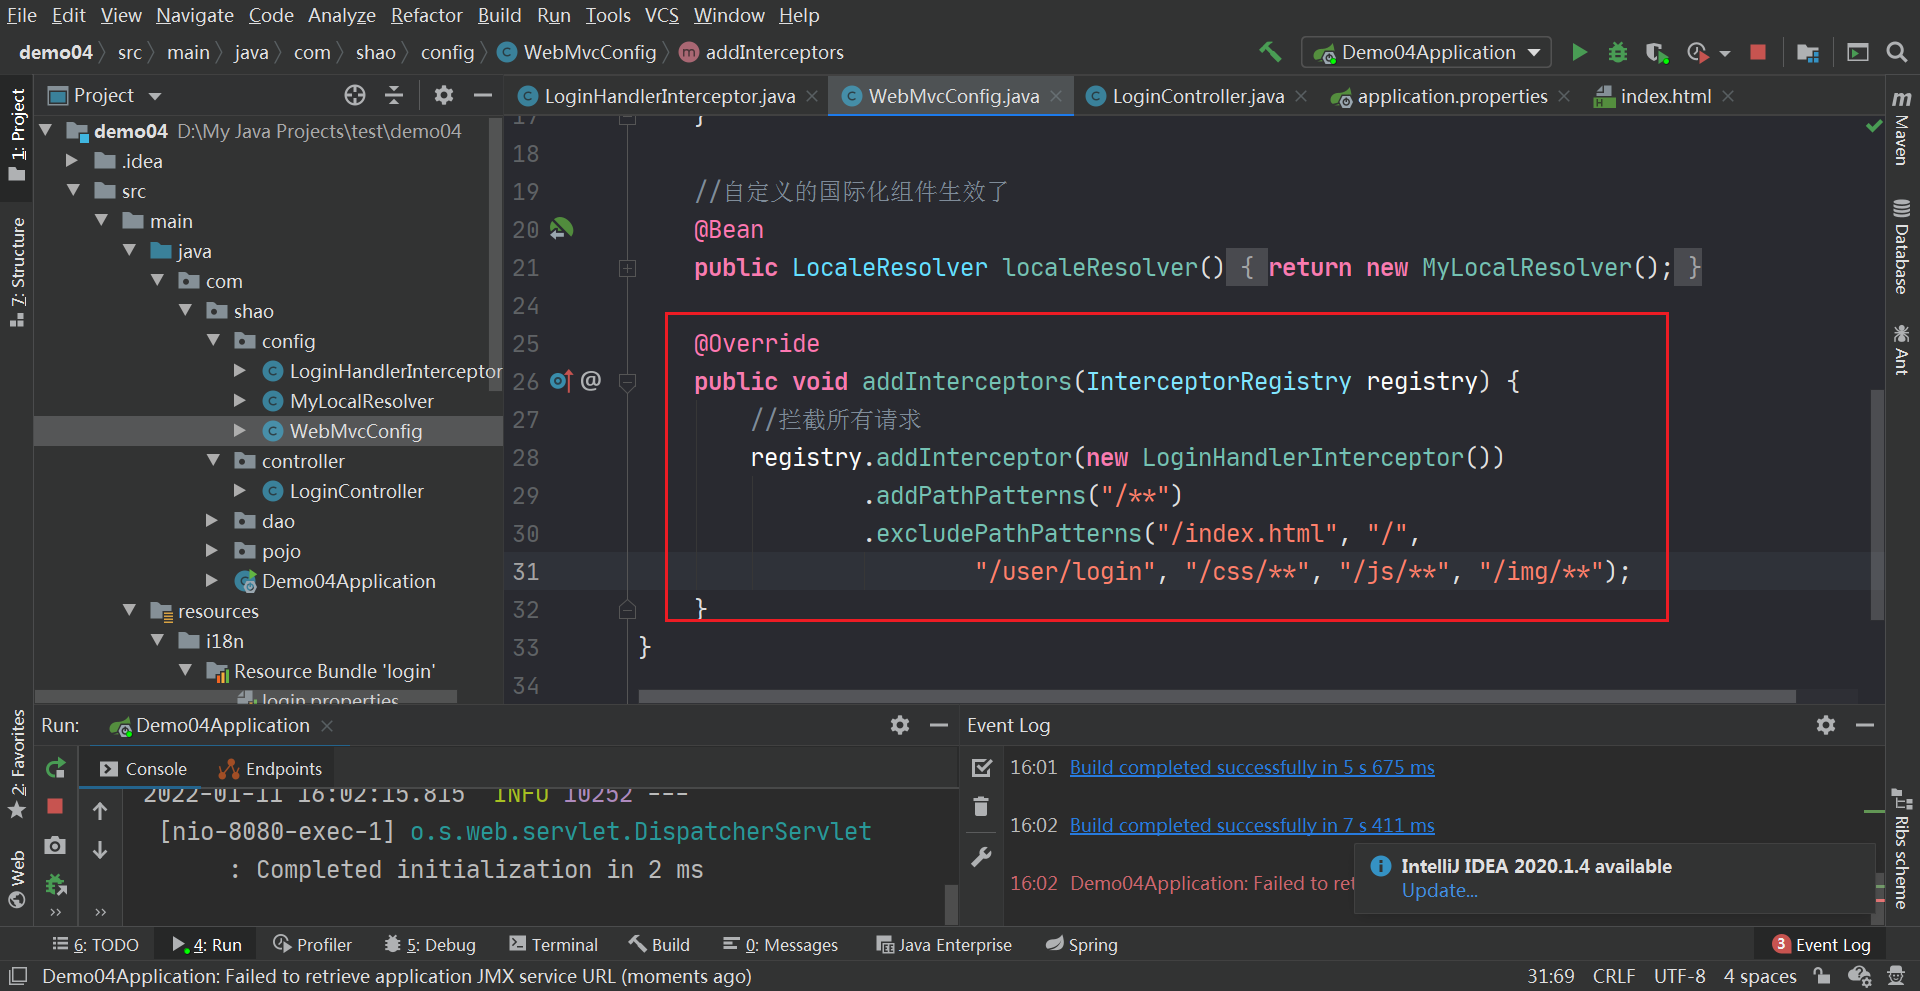Open the 6: TODO tool window
The width and height of the screenshot is (1920, 991).
(96, 945)
